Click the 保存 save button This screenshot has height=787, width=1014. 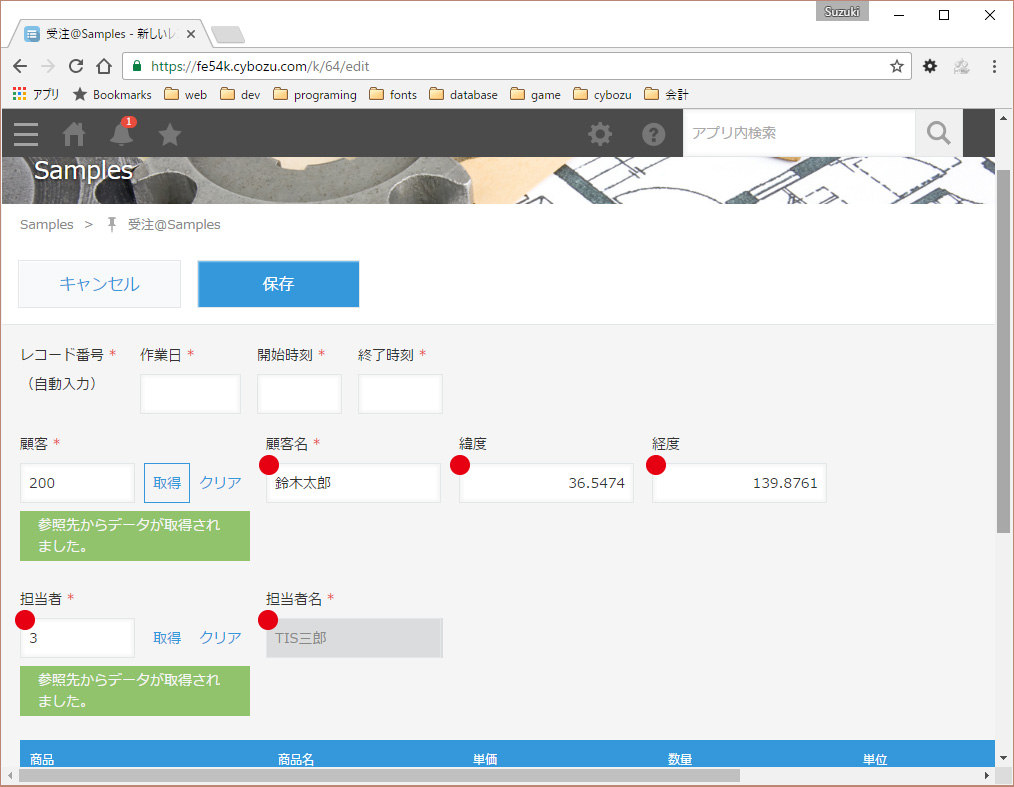point(278,284)
